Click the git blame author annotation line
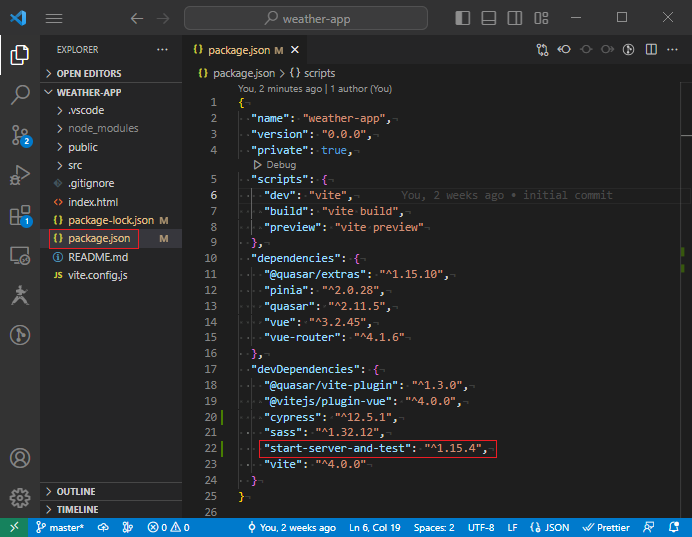Screen dimensions: 692x537 click(315, 89)
